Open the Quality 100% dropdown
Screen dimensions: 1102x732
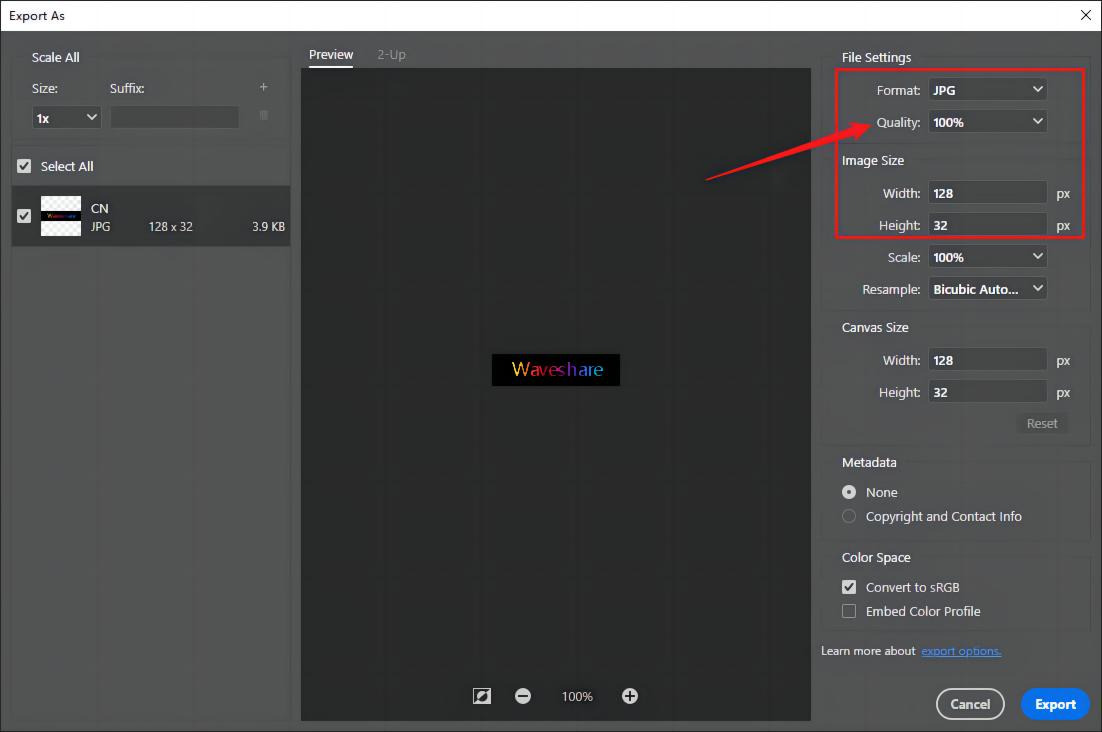tap(987, 122)
